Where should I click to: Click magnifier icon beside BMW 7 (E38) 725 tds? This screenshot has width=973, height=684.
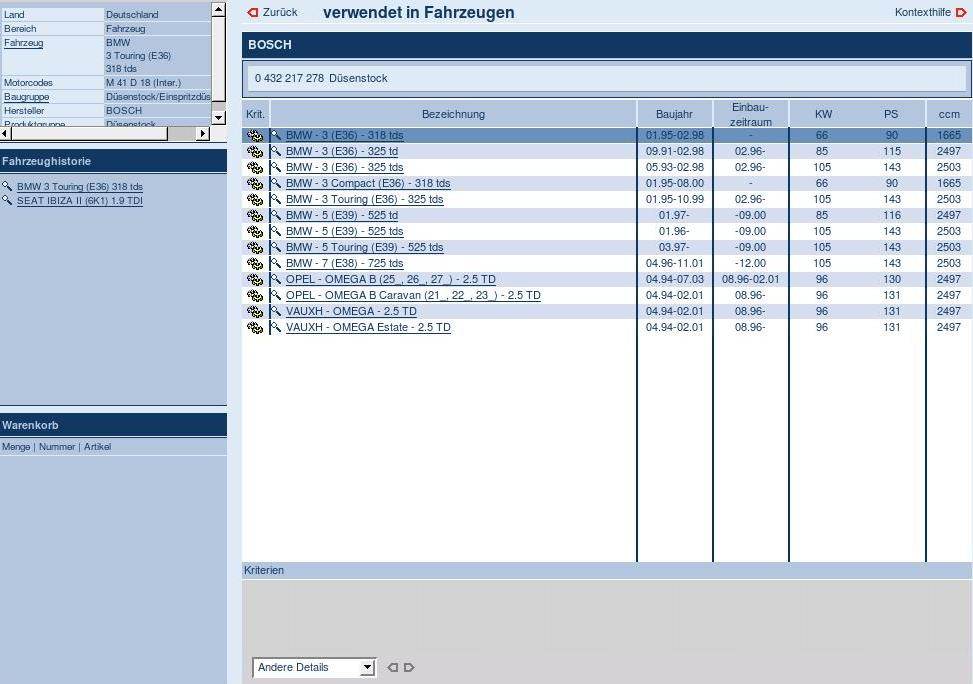[276, 263]
